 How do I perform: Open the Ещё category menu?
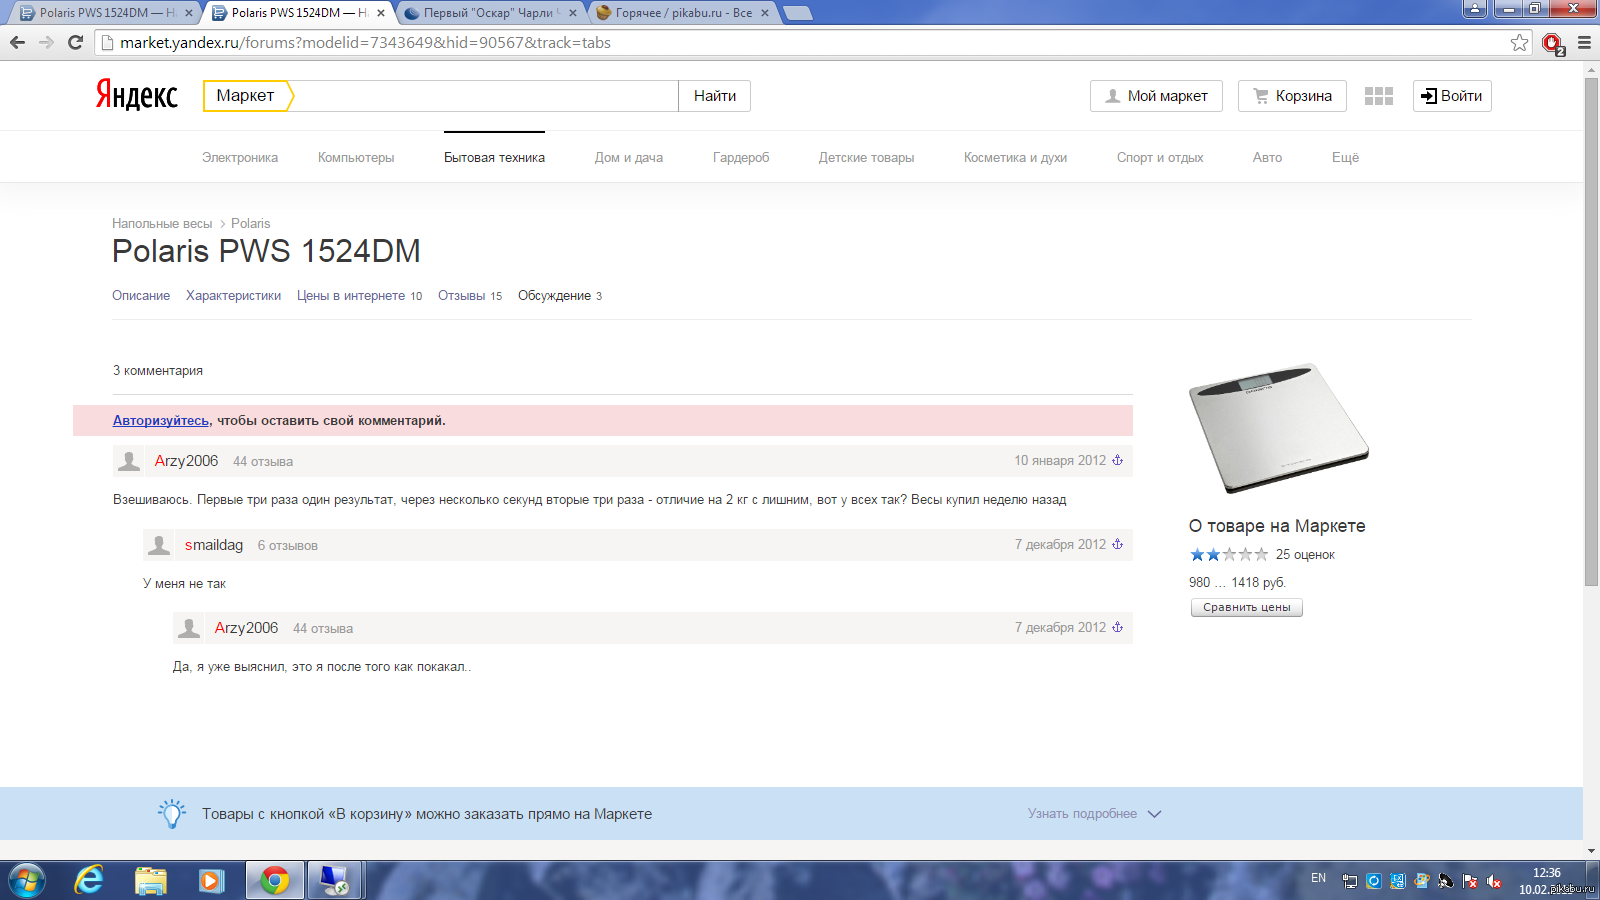tap(1345, 157)
